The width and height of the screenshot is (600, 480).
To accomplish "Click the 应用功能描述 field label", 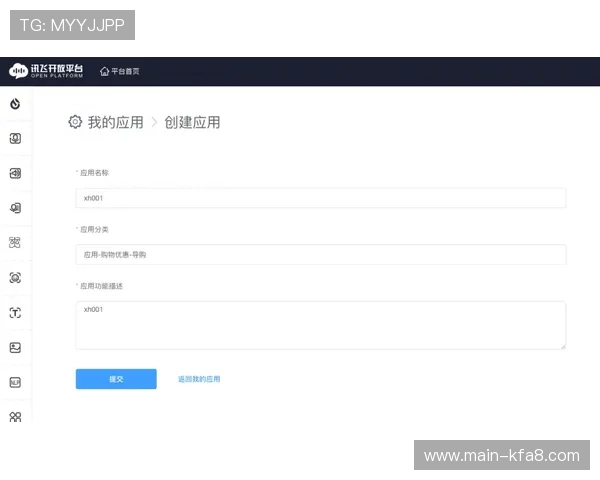I will pyautogui.click(x=101, y=286).
